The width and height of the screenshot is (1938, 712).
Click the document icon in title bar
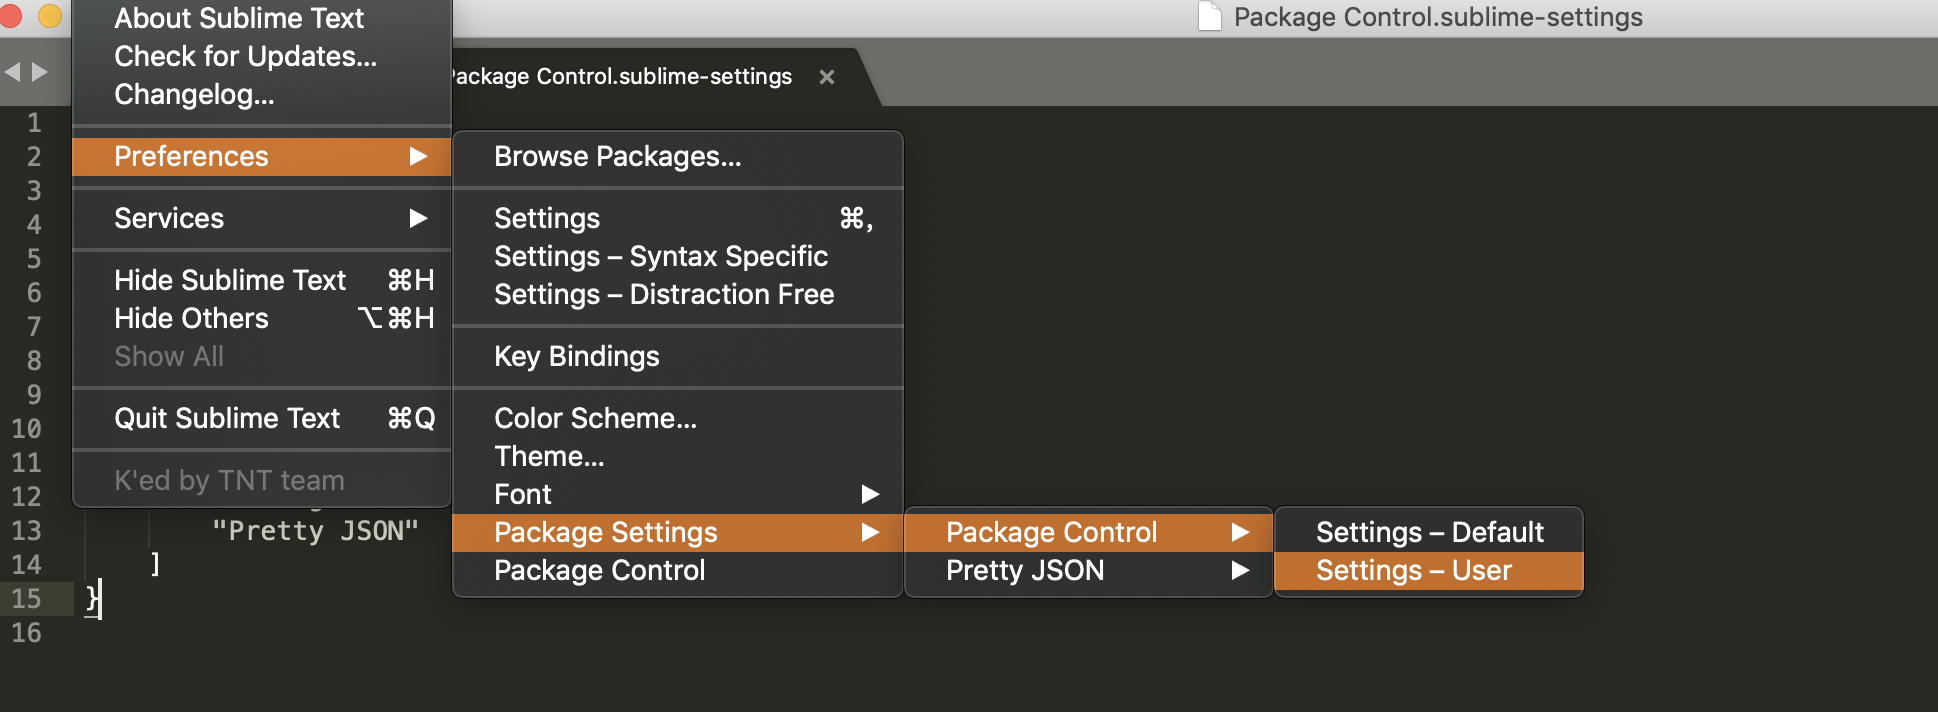[1209, 17]
